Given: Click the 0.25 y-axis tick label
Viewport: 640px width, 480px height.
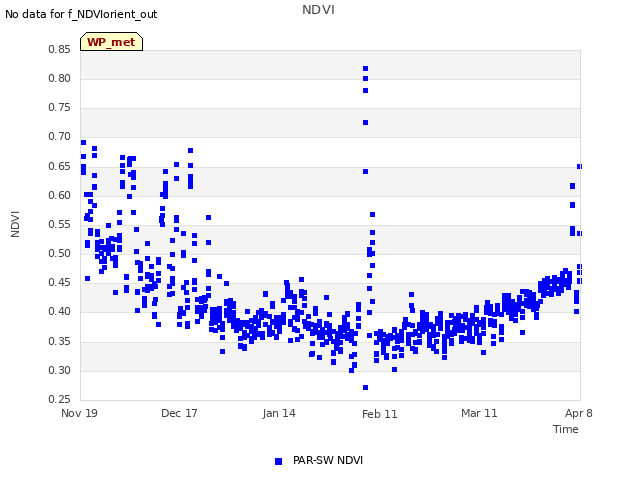Looking at the screenshot, I should point(59,399).
